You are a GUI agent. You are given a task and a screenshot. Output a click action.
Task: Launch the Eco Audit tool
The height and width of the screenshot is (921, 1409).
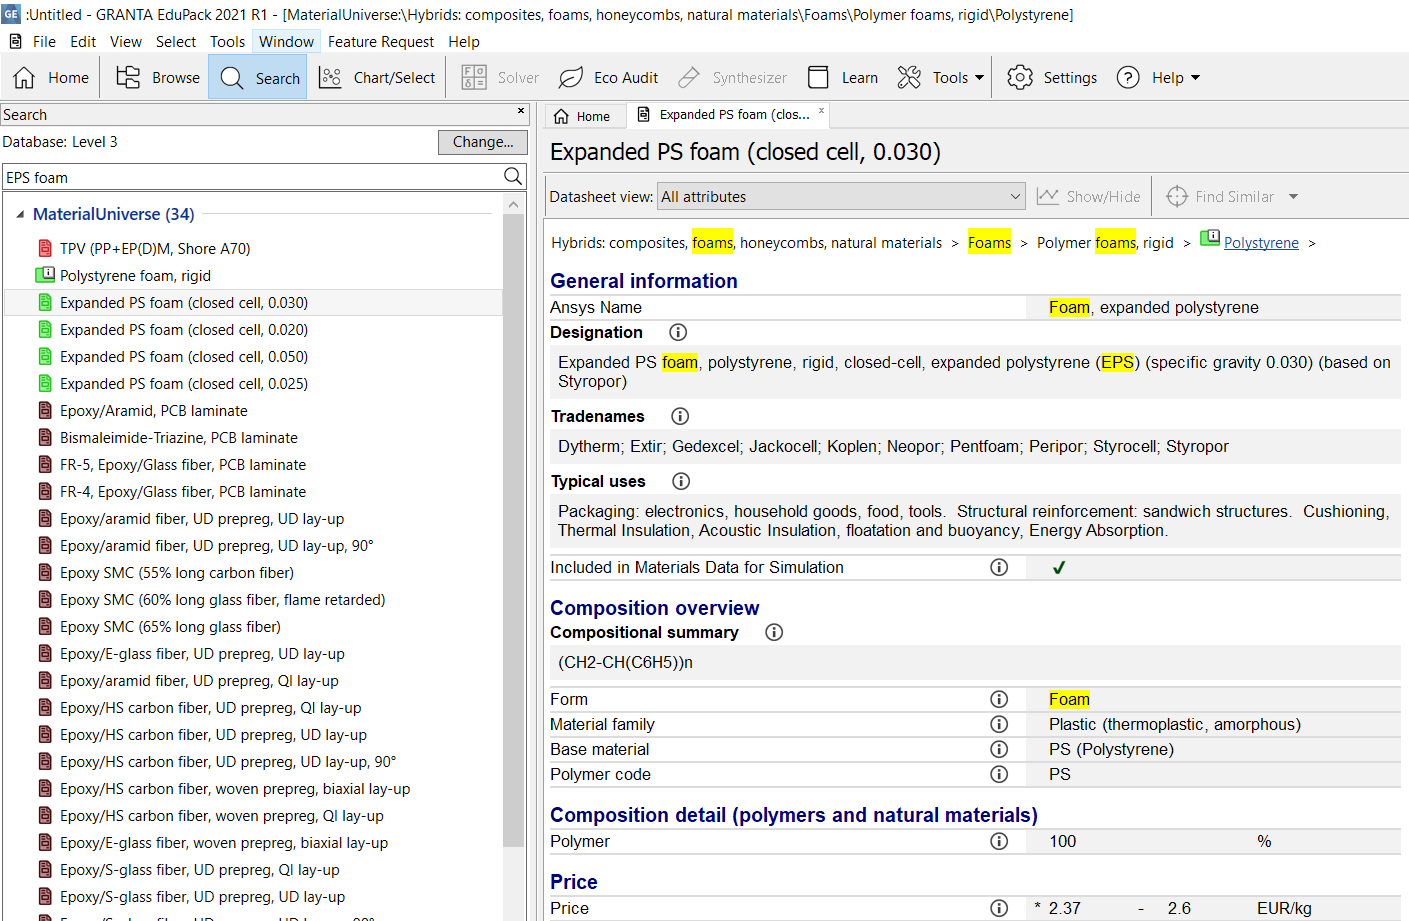point(608,78)
